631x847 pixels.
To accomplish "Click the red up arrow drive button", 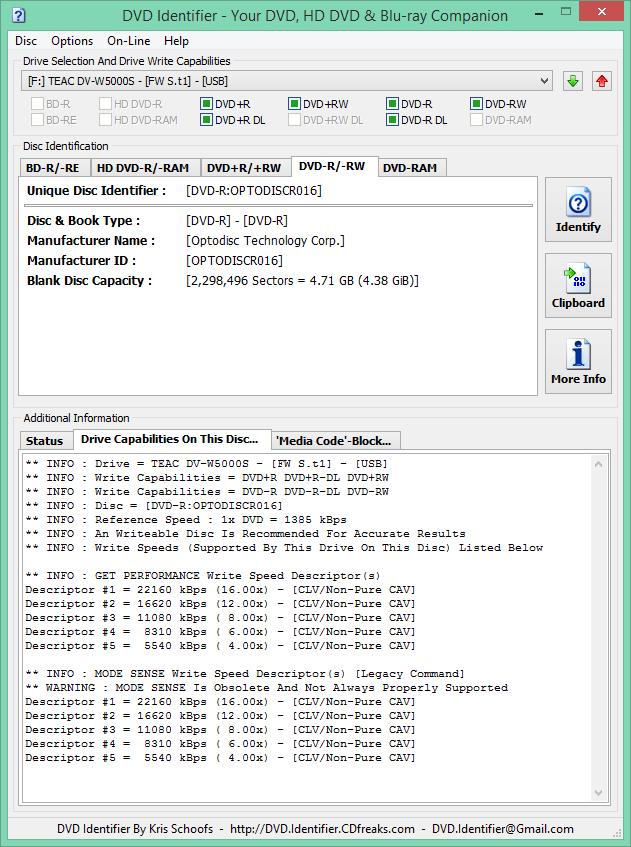I will (x=601, y=82).
